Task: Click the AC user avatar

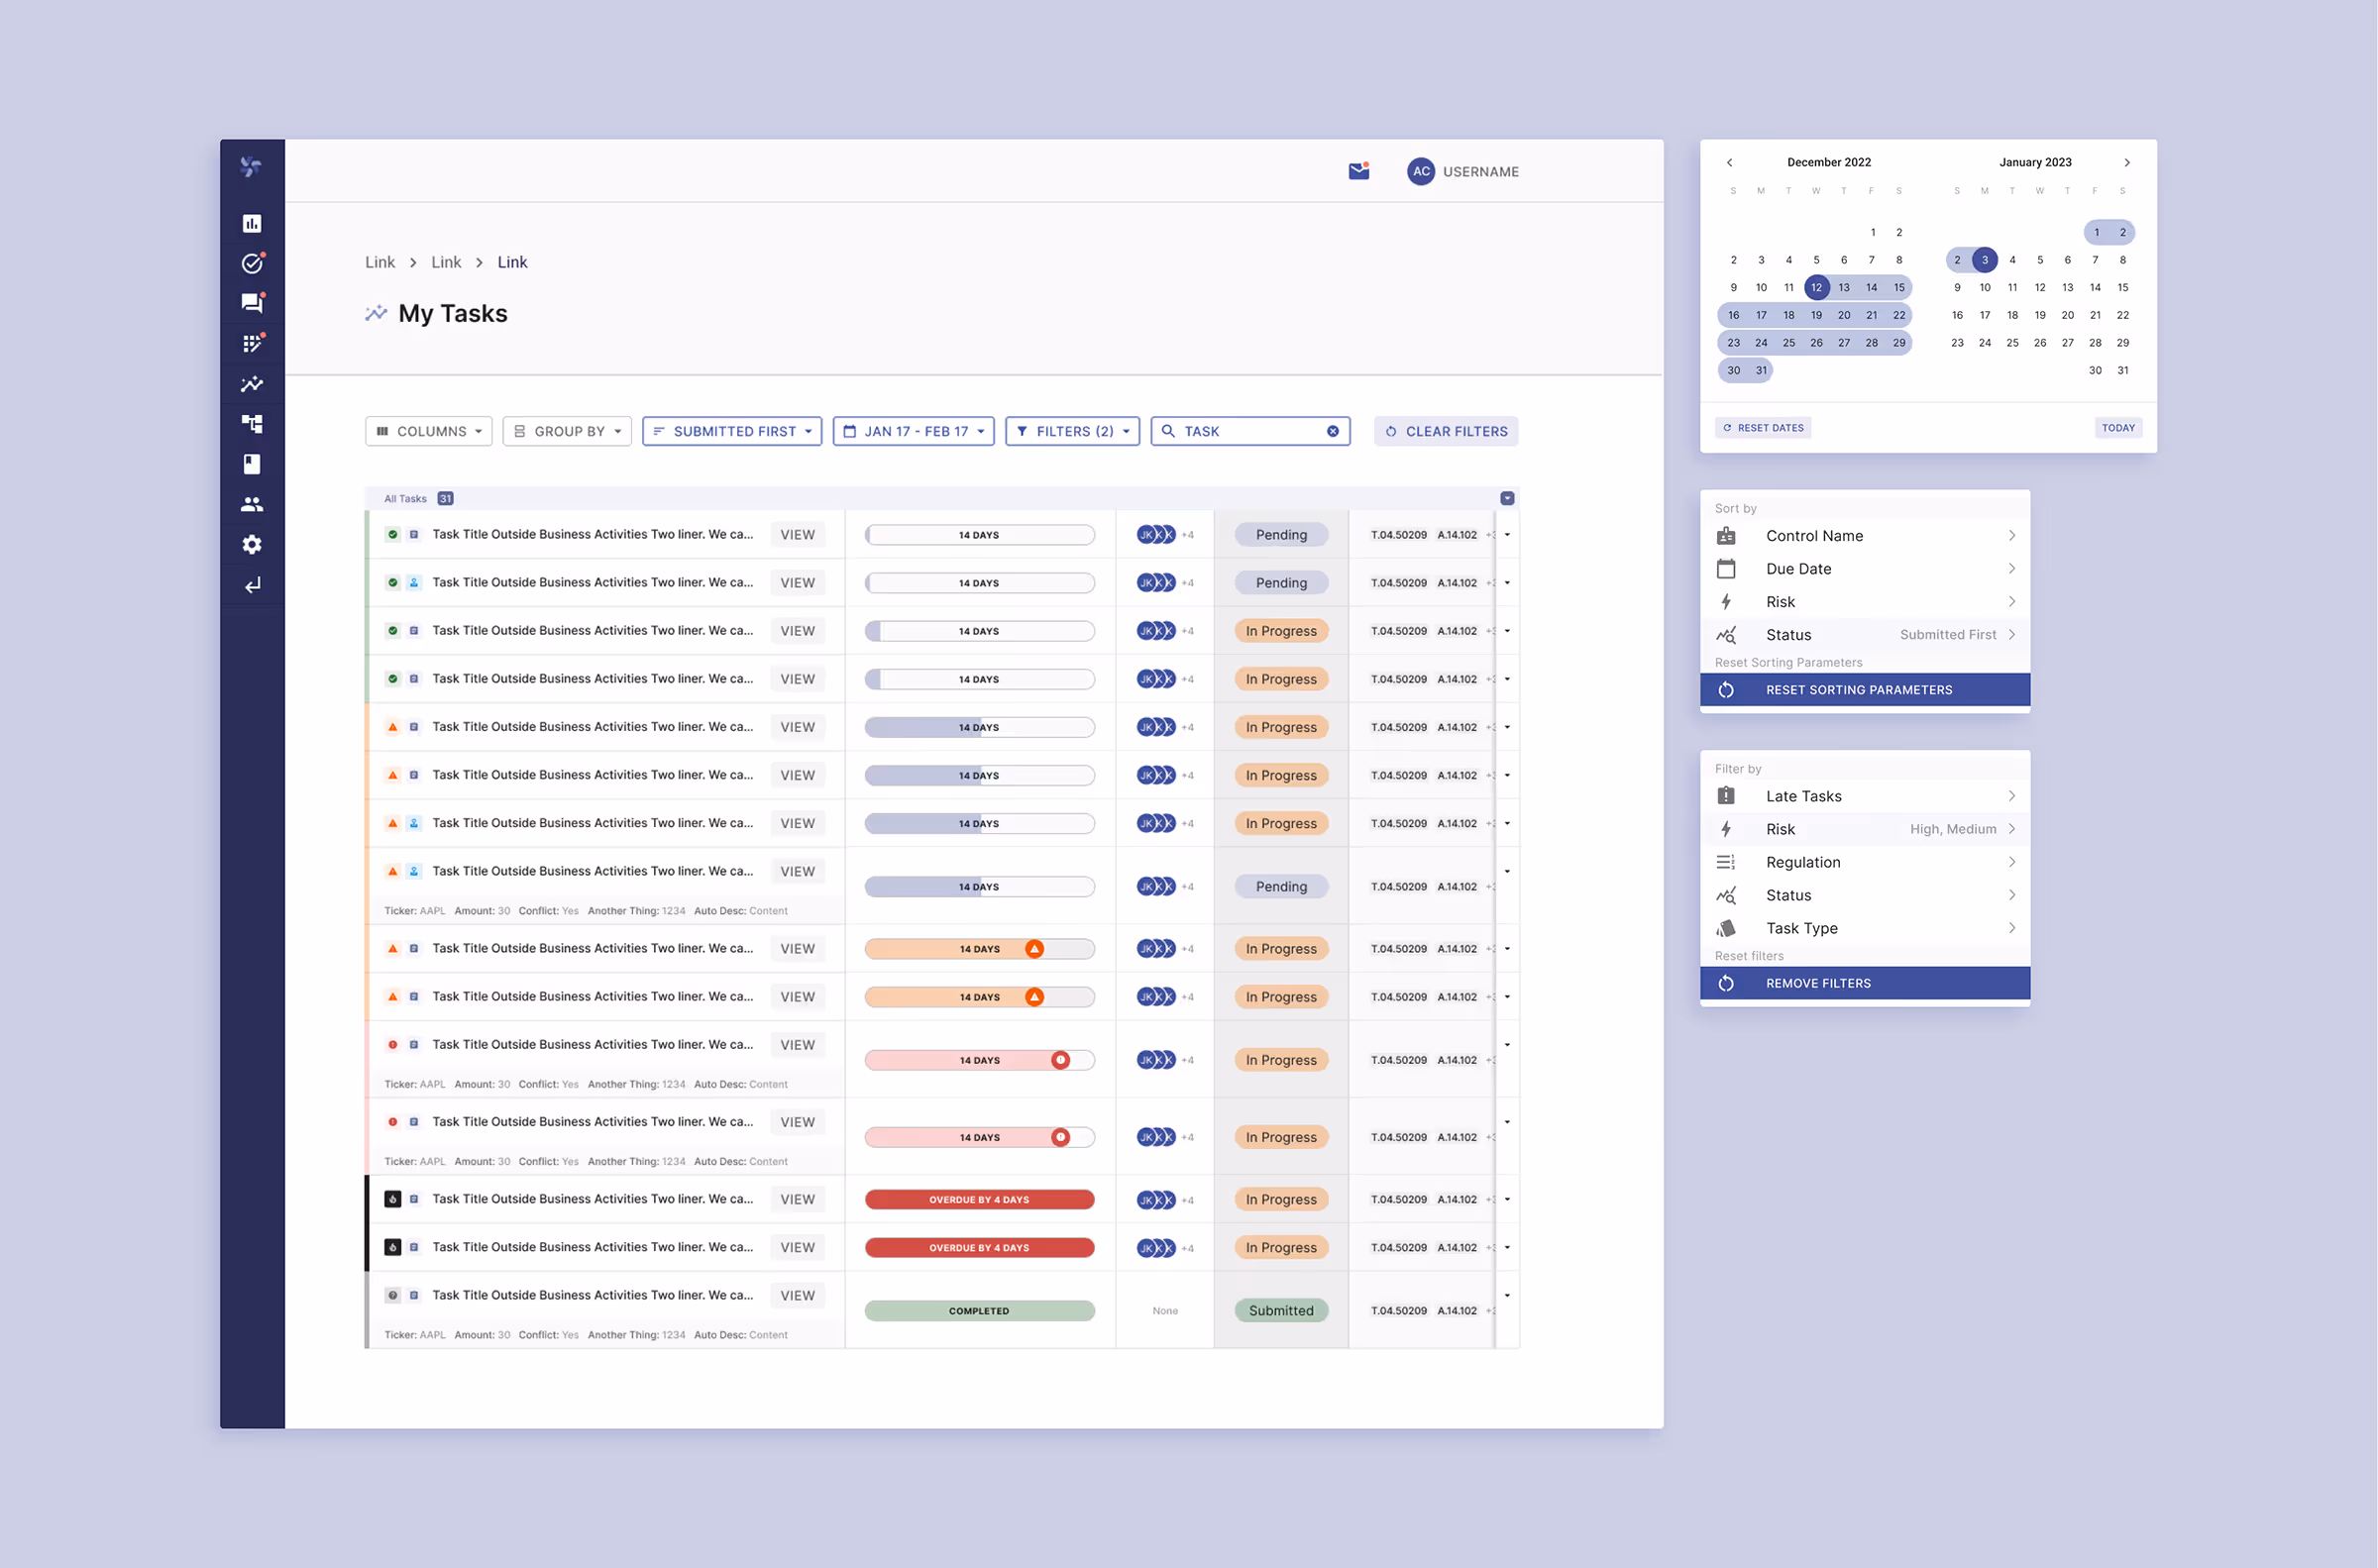Action: pyautogui.click(x=1420, y=171)
